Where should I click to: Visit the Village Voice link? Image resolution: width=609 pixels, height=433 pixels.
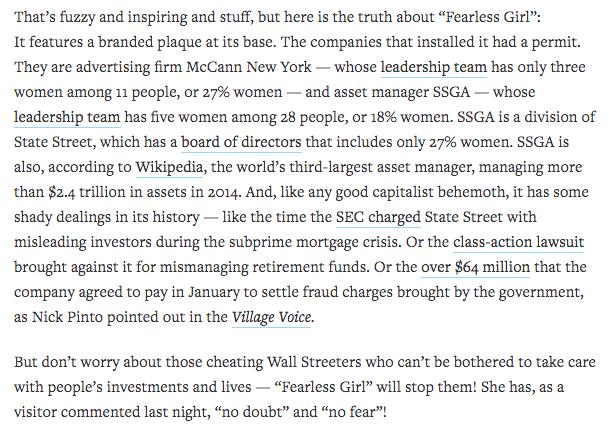click(x=271, y=317)
